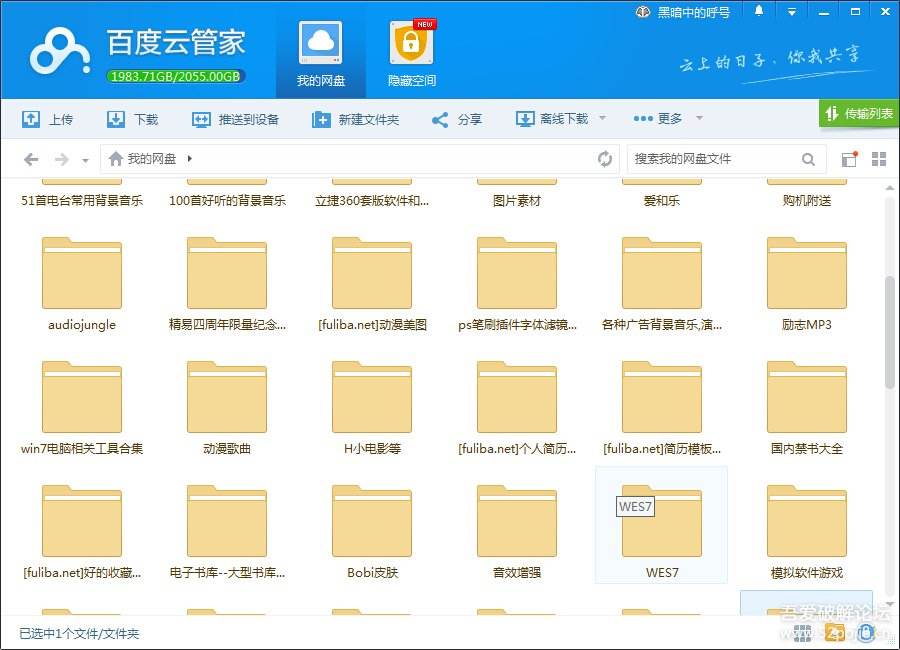Click the 搜索我的网盘文件 search field
Screen dimensions: 900x650
point(715,159)
